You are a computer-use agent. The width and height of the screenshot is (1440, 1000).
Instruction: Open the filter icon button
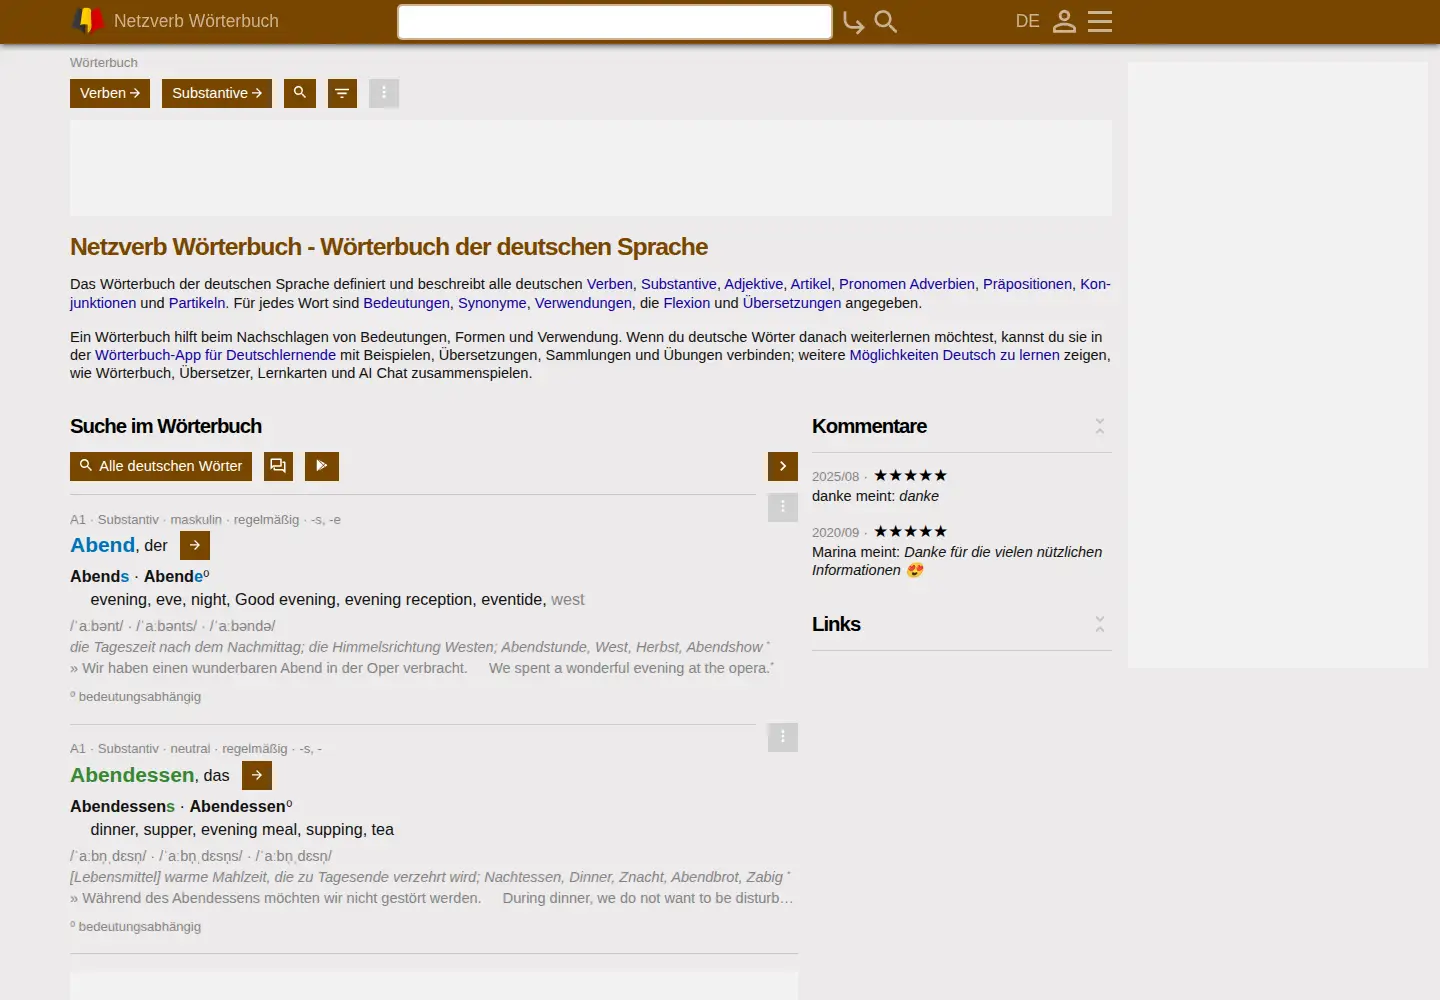342,93
